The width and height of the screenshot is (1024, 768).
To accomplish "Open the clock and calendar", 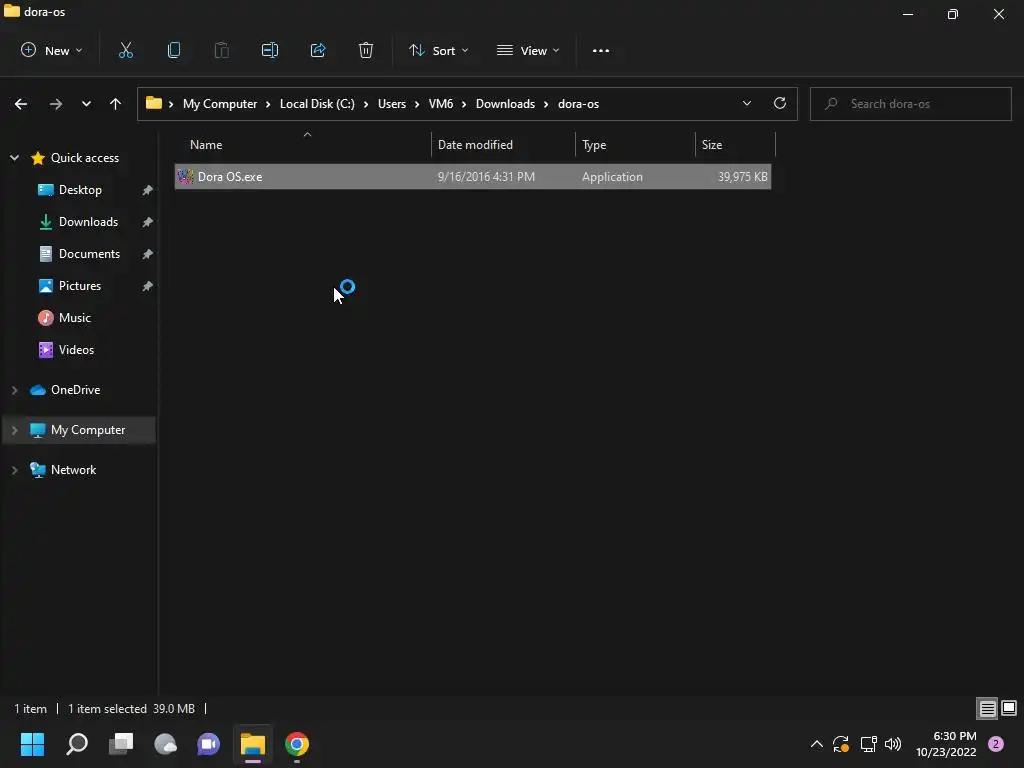I will coord(946,744).
